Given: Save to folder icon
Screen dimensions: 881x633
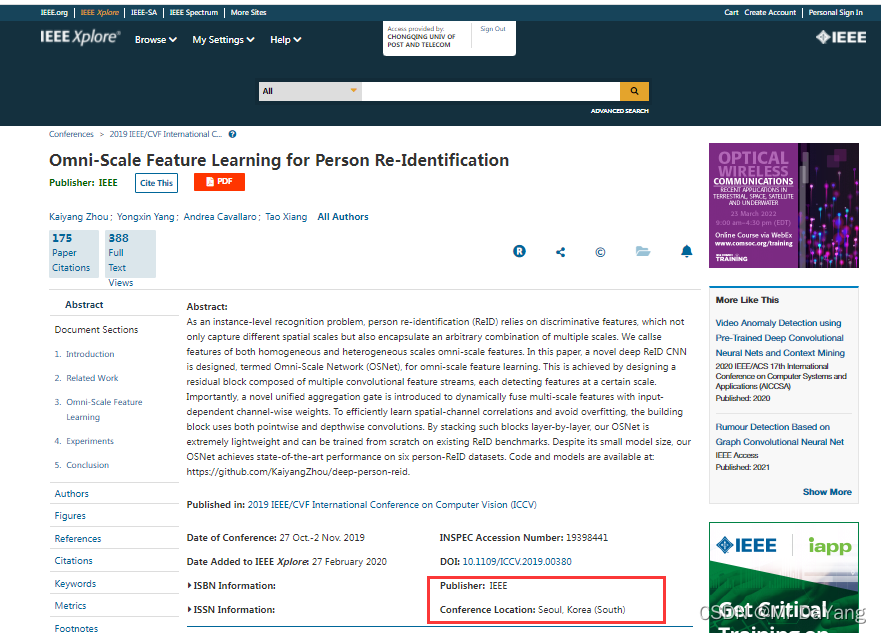Looking at the screenshot, I should pyautogui.click(x=643, y=251).
